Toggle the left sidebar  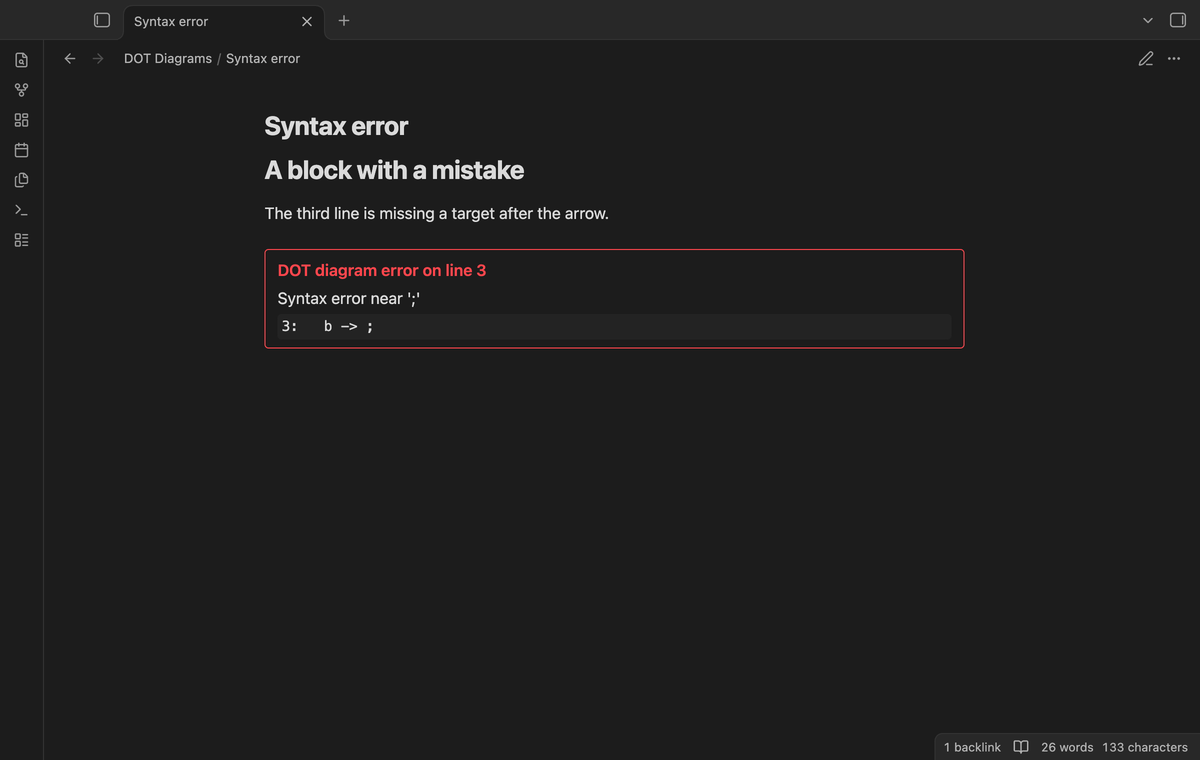(x=101, y=20)
